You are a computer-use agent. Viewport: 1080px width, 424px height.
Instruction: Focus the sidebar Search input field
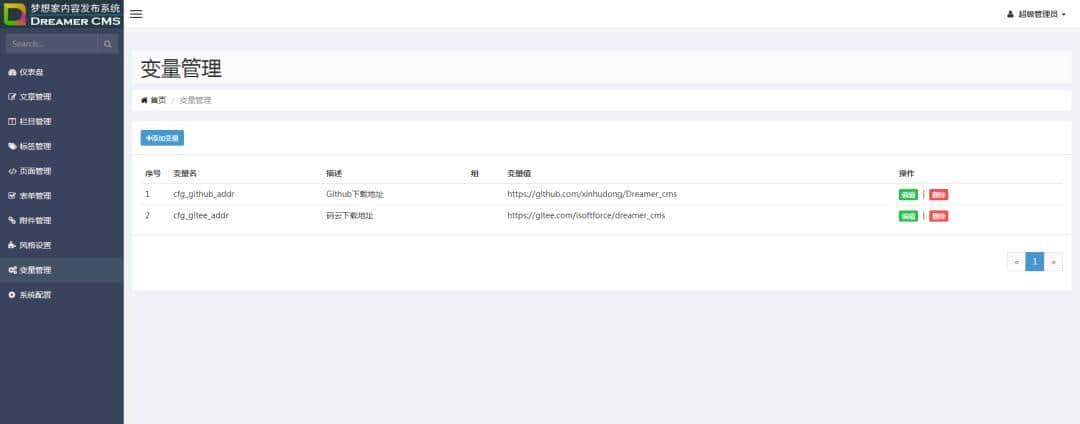[52, 44]
